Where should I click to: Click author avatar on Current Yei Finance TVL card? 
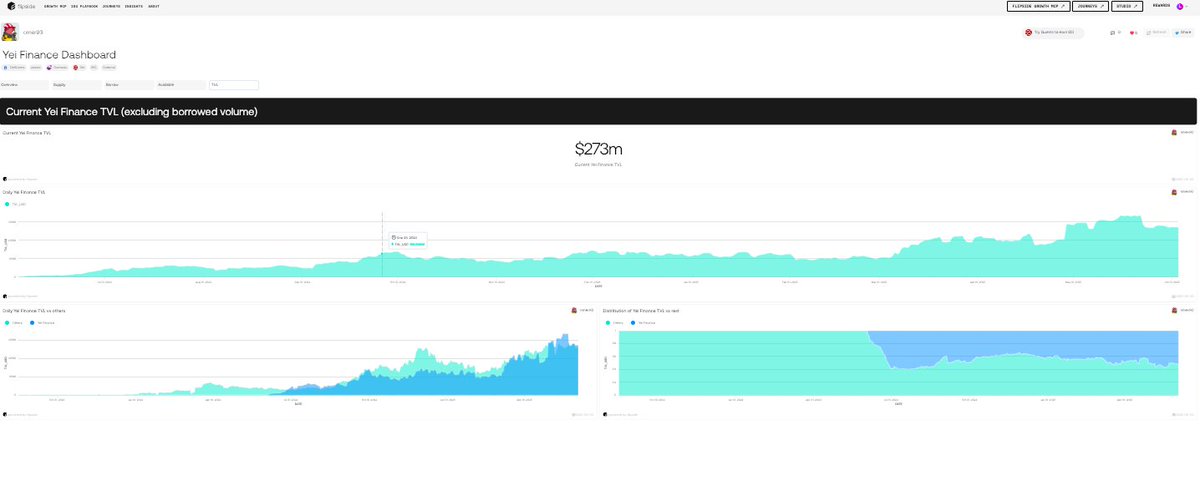pyautogui.click(x=1175, y=131)
